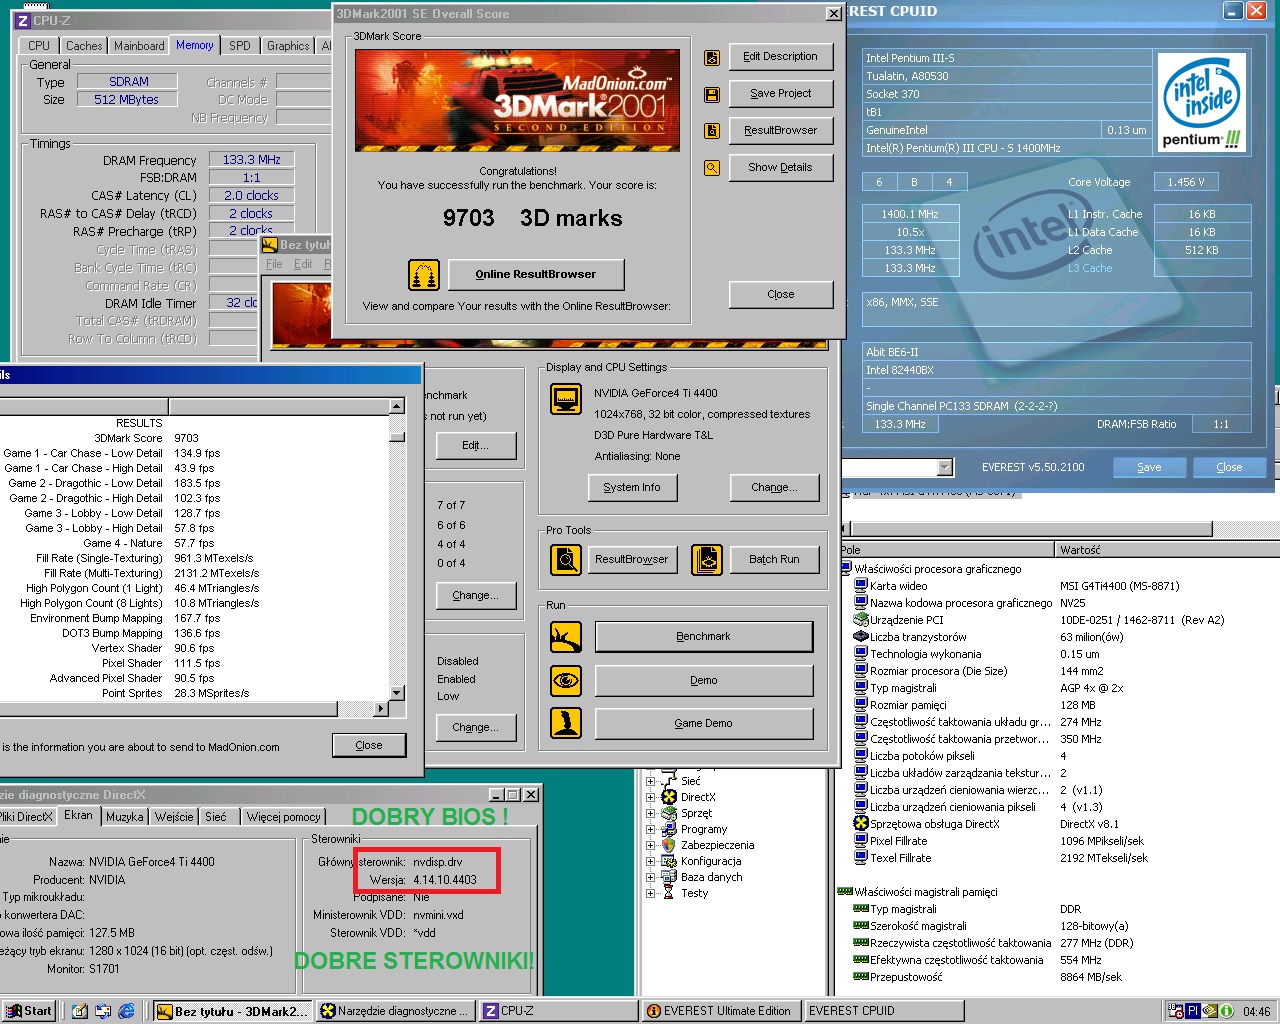Switch to EVEREST Ultimate Edition in taskbar
Image resolution: width=1280 pixels, height=1024 pixels.
(721, 1011)
